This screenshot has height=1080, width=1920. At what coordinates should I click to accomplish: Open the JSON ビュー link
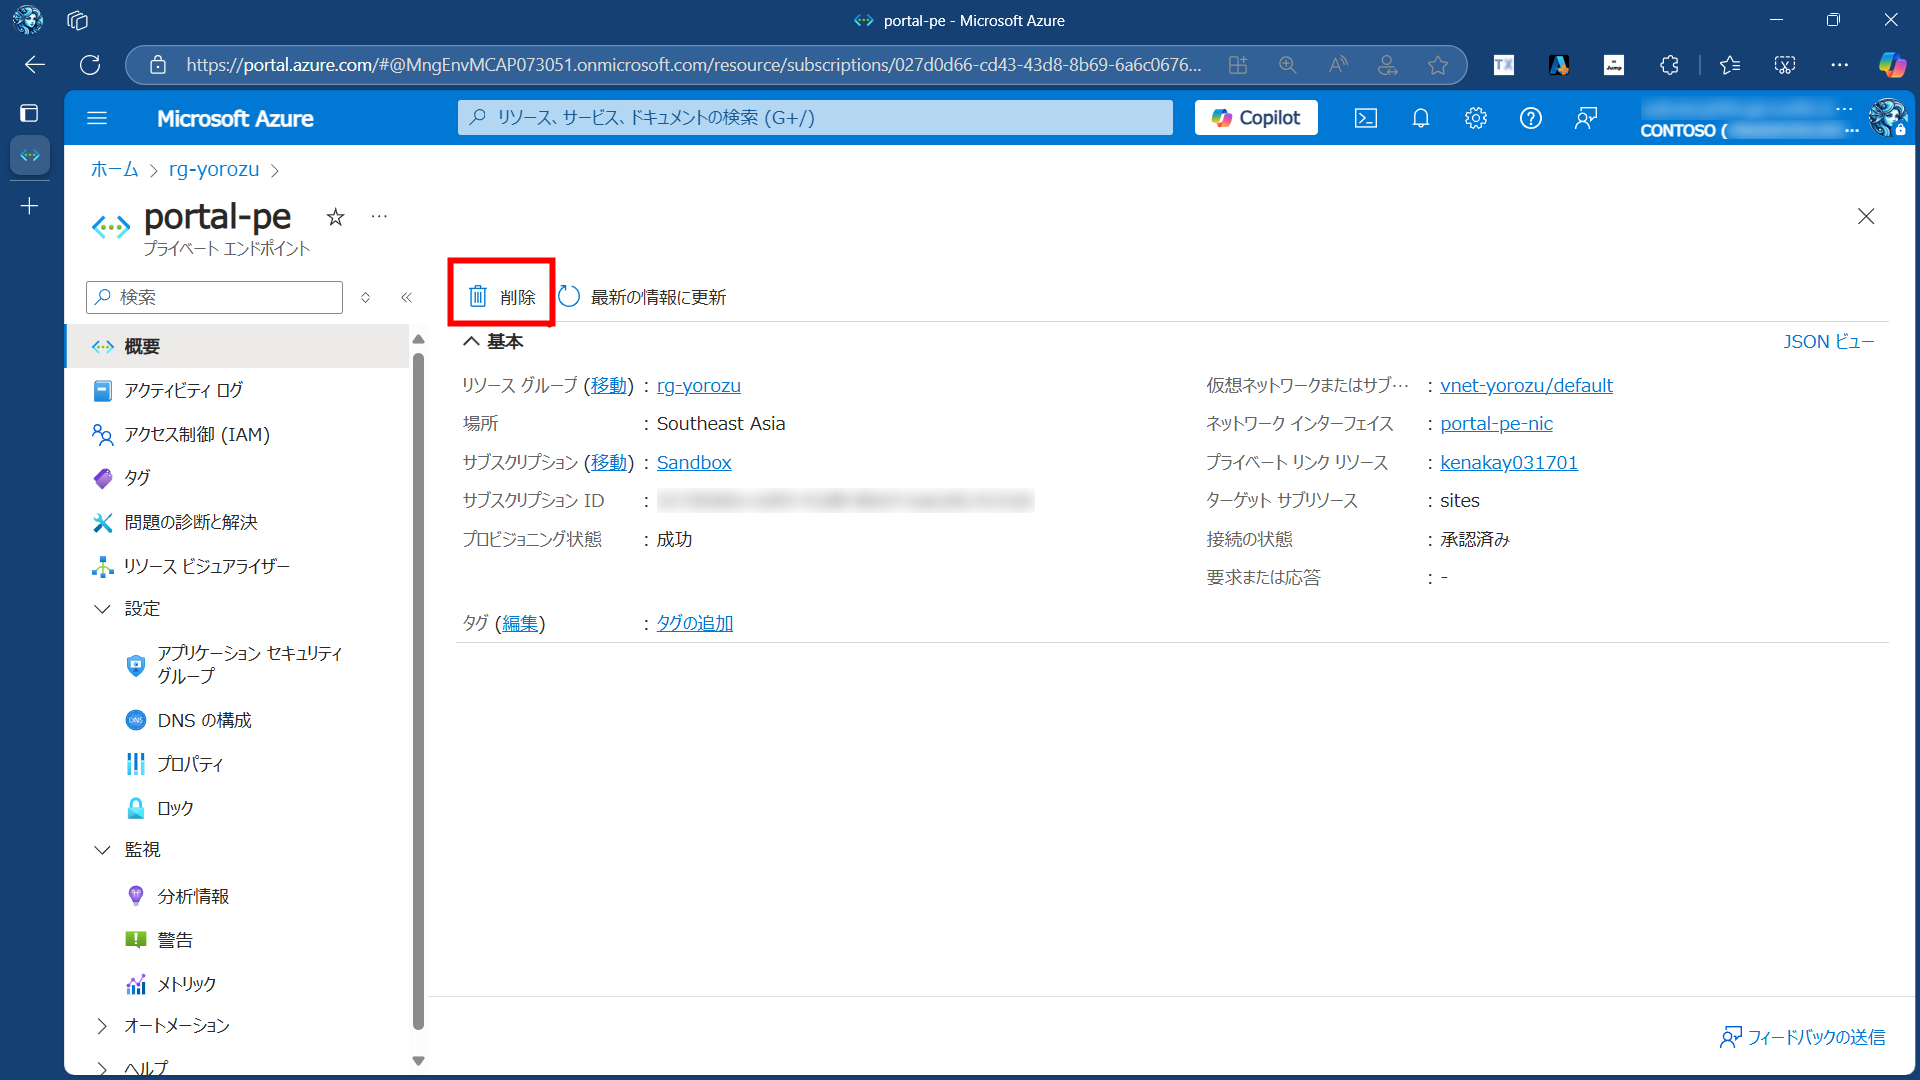coord(1828,341)
